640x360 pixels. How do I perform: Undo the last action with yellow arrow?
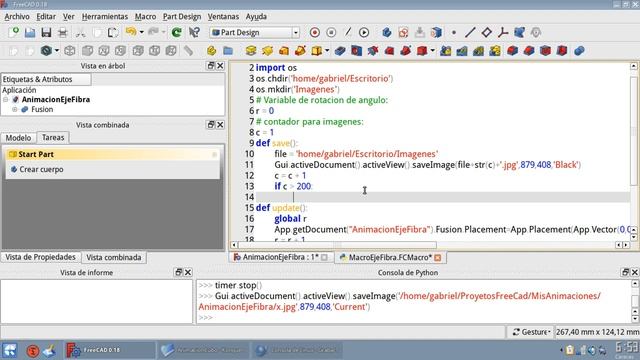click(x=131, y=32)
